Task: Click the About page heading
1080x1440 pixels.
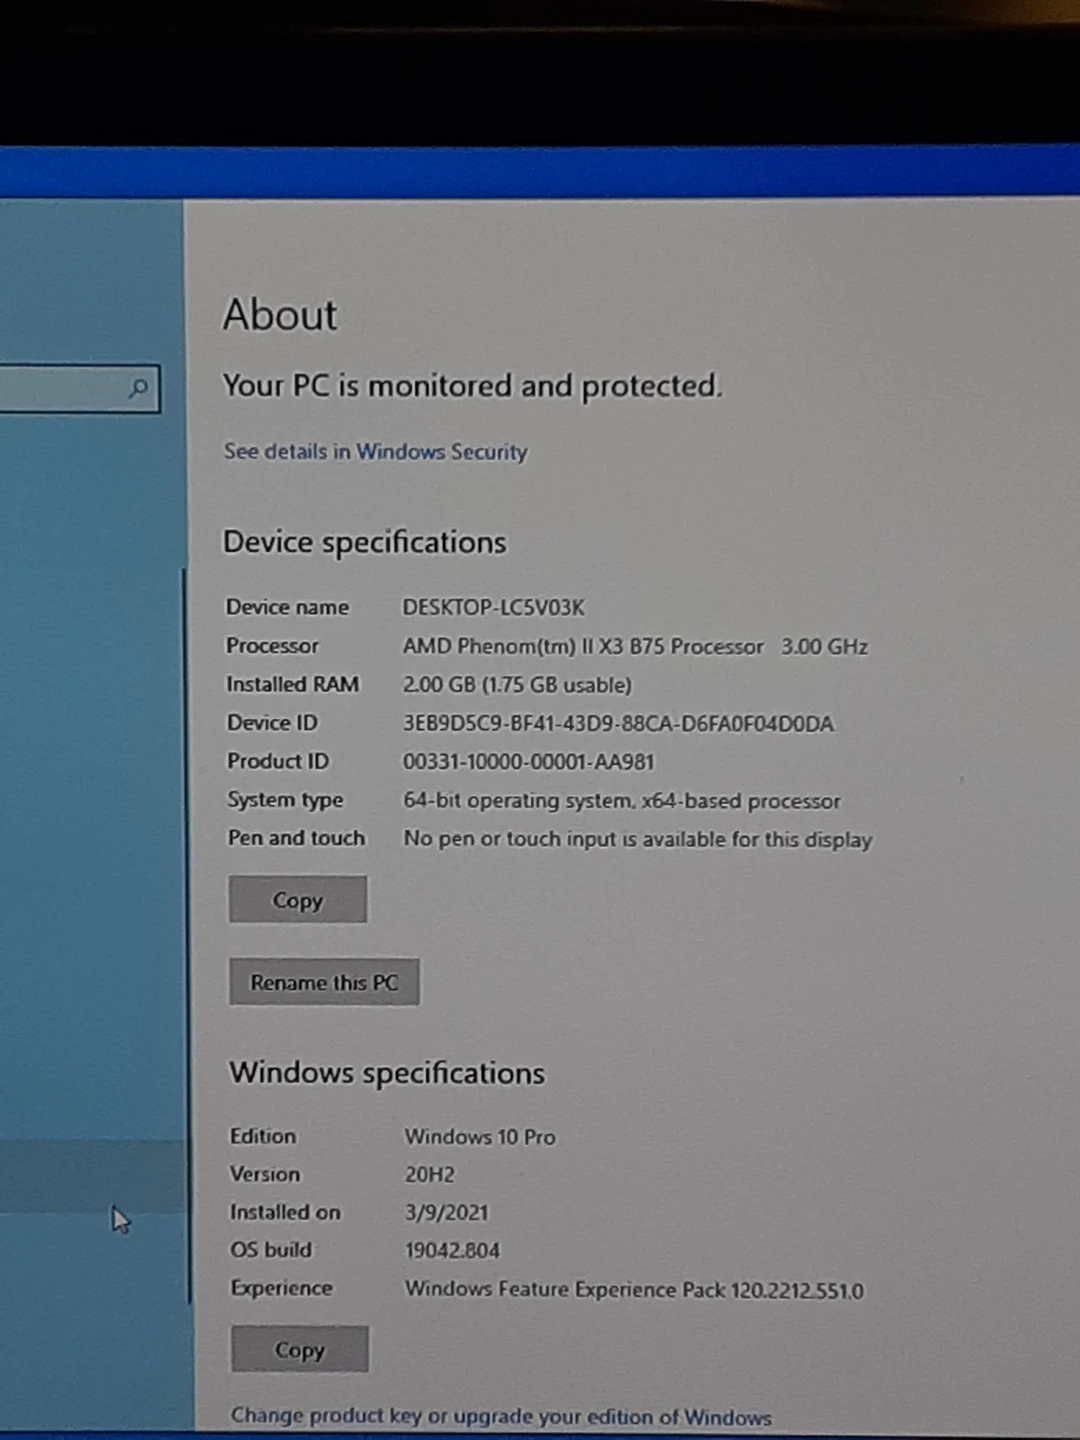Action: pyautogui.click(x=280, y=315)
